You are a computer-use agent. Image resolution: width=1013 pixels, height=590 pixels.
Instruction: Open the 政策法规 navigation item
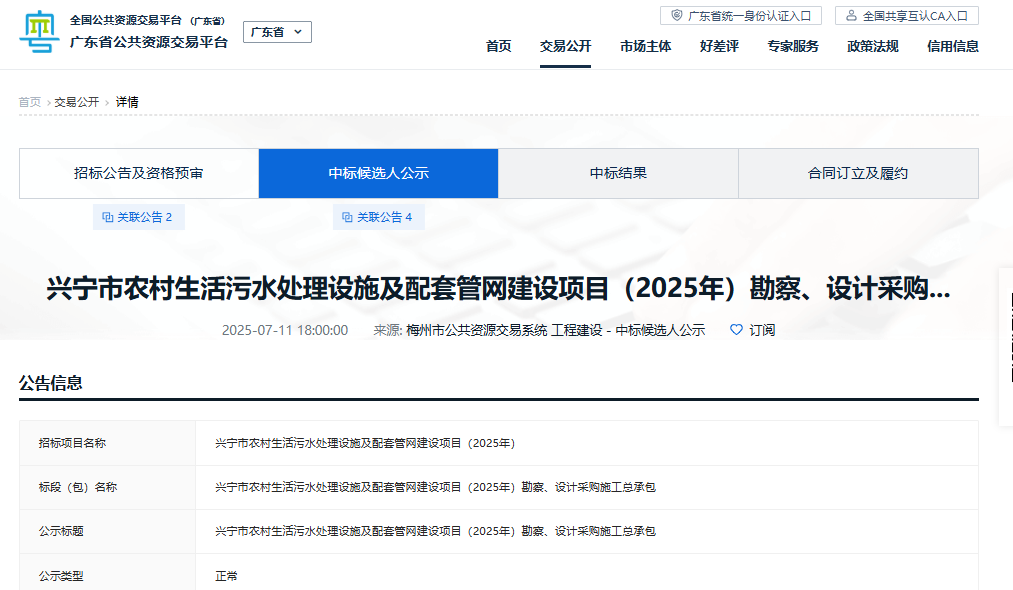pos(873,47)
